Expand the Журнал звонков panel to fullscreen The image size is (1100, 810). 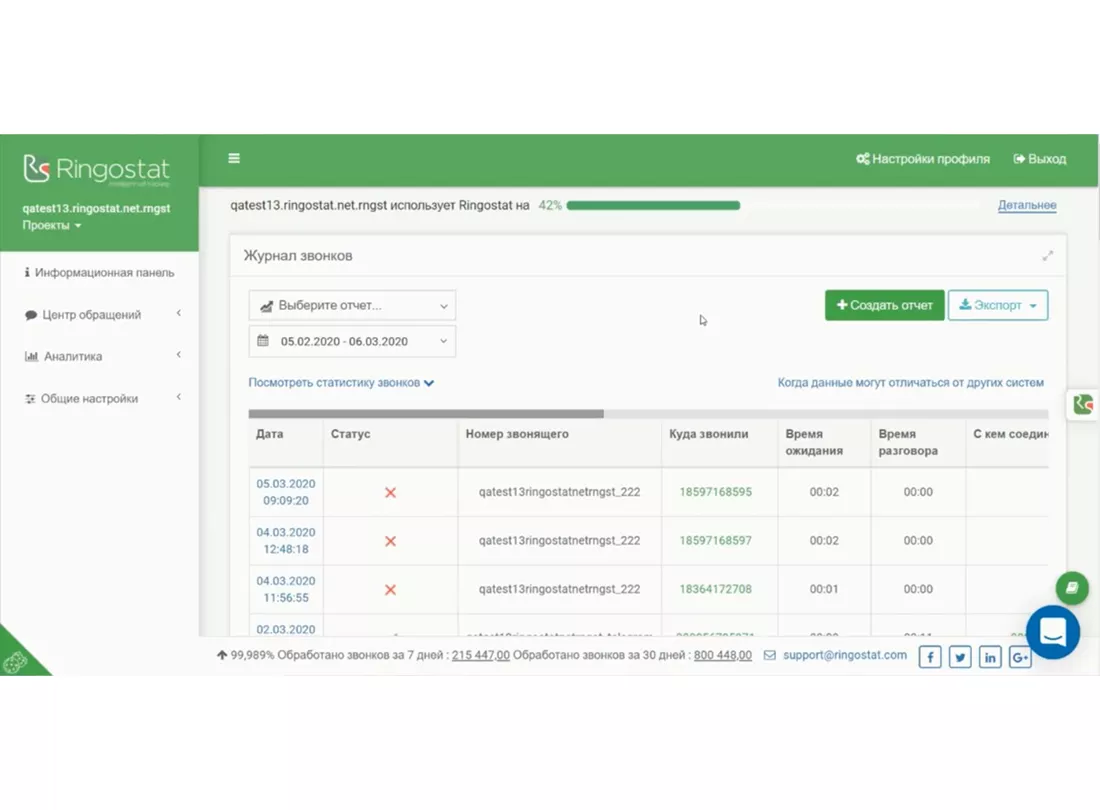[x=1047, y=256]
